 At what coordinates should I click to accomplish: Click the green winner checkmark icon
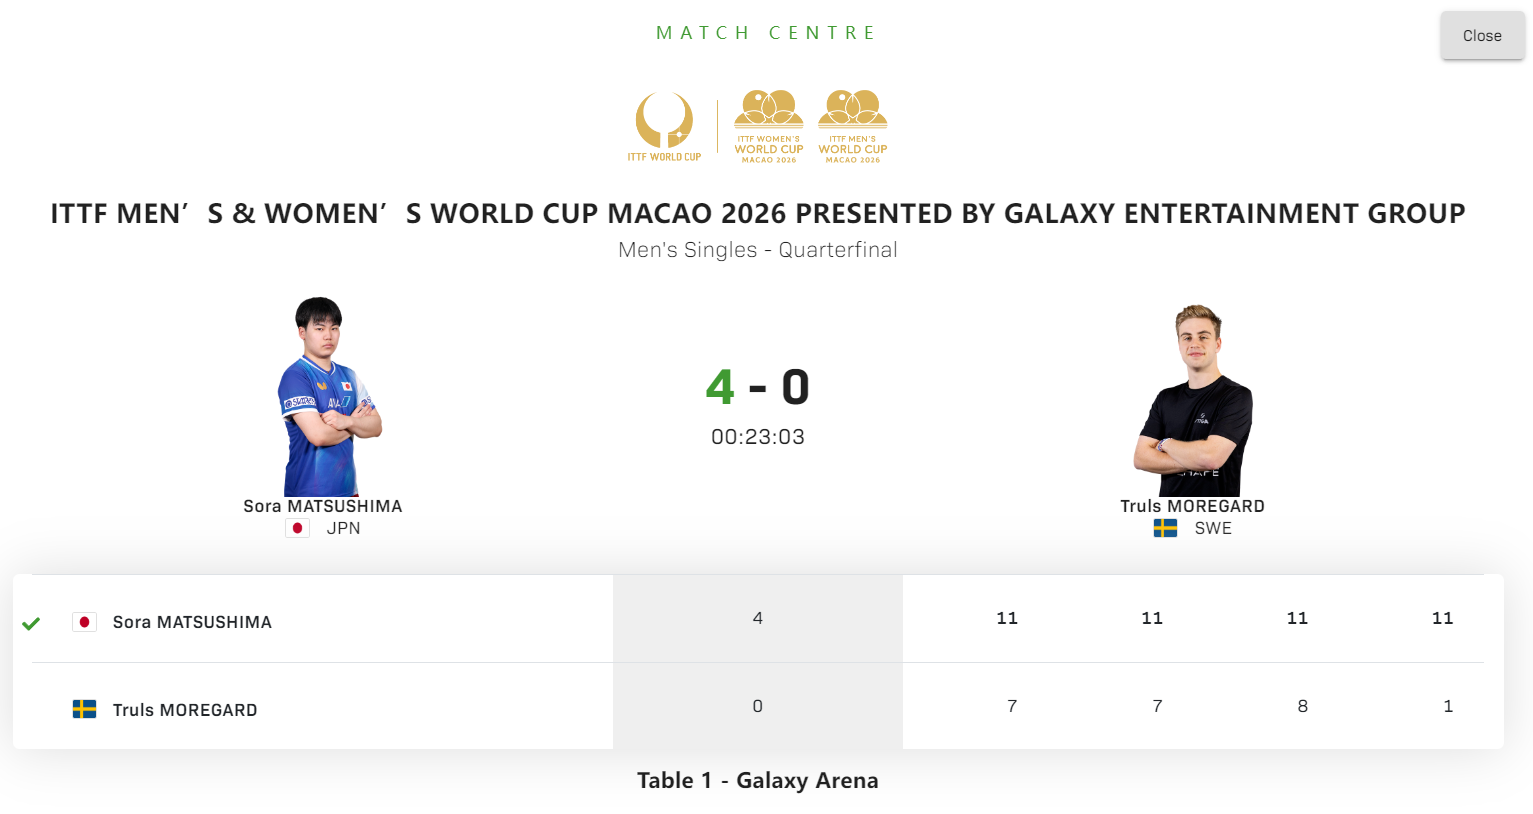[31, 623]
